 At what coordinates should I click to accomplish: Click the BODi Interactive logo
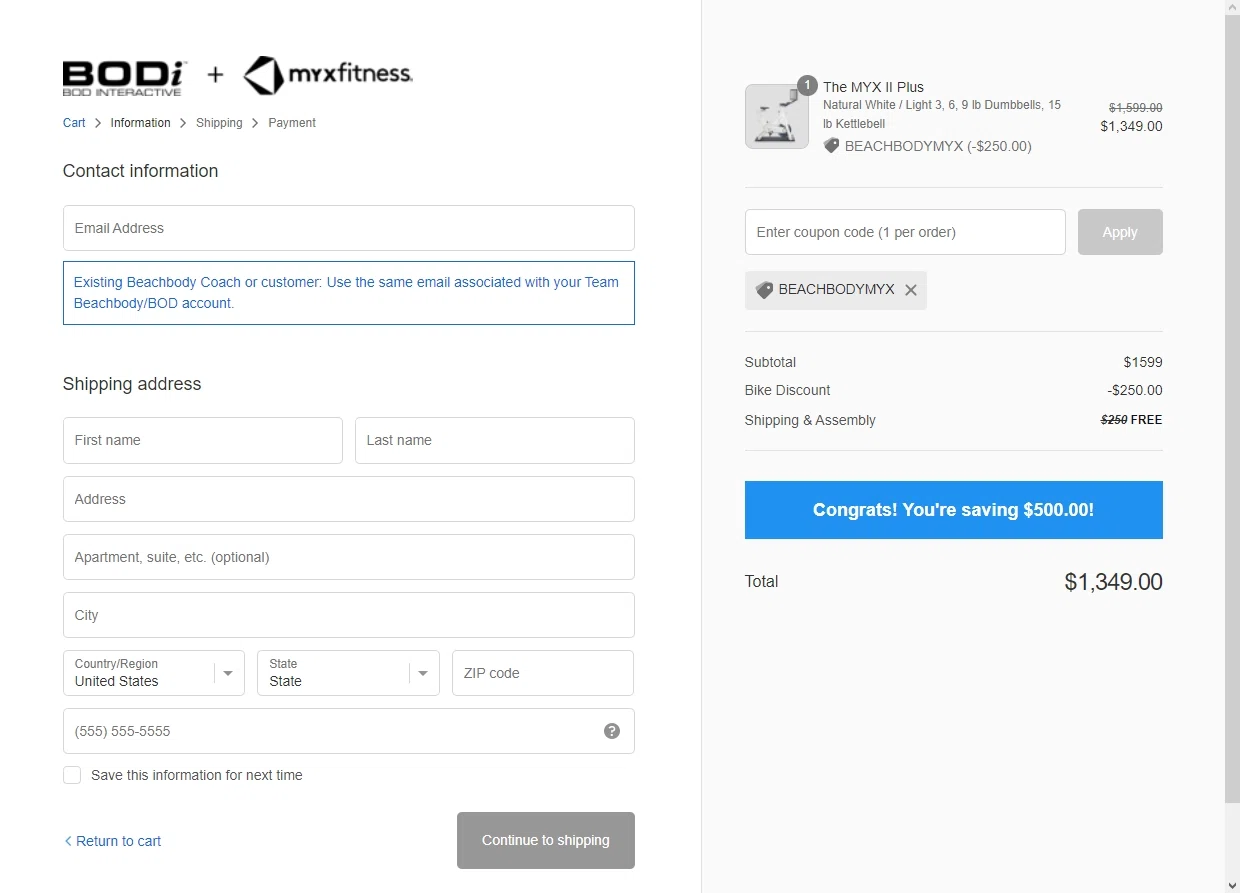point(124,77)
